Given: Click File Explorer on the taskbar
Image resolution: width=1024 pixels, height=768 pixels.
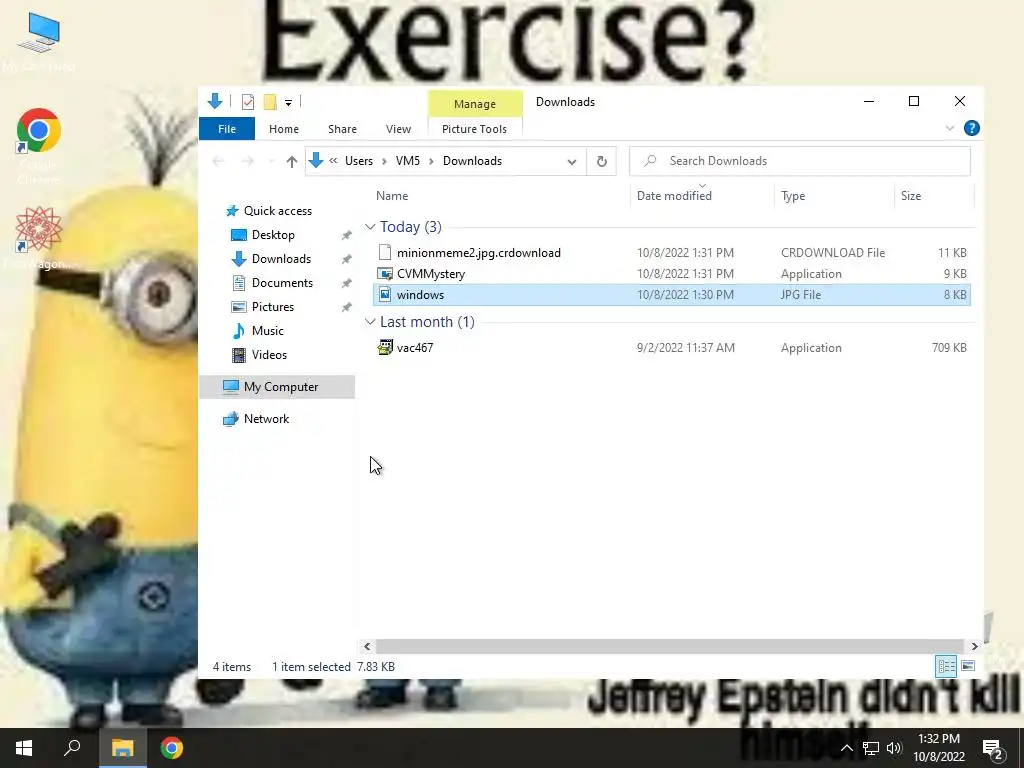Looking at the screenshot, I should click(122, 748).
